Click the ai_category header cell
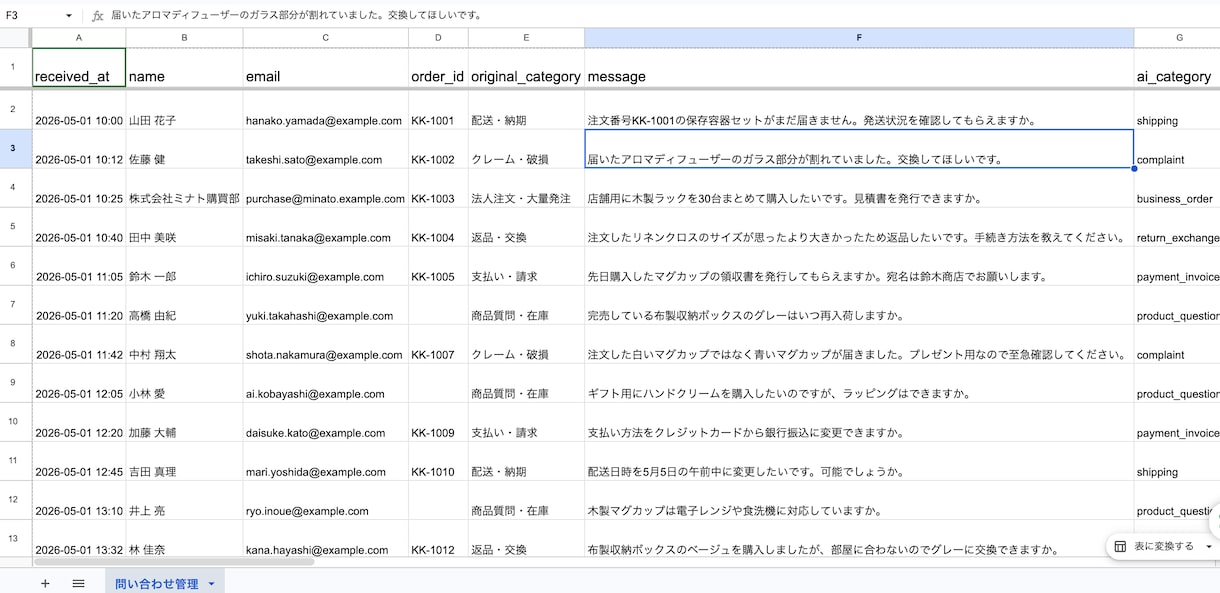The height and width of the screenshot is (593, 1220). 1177,68
